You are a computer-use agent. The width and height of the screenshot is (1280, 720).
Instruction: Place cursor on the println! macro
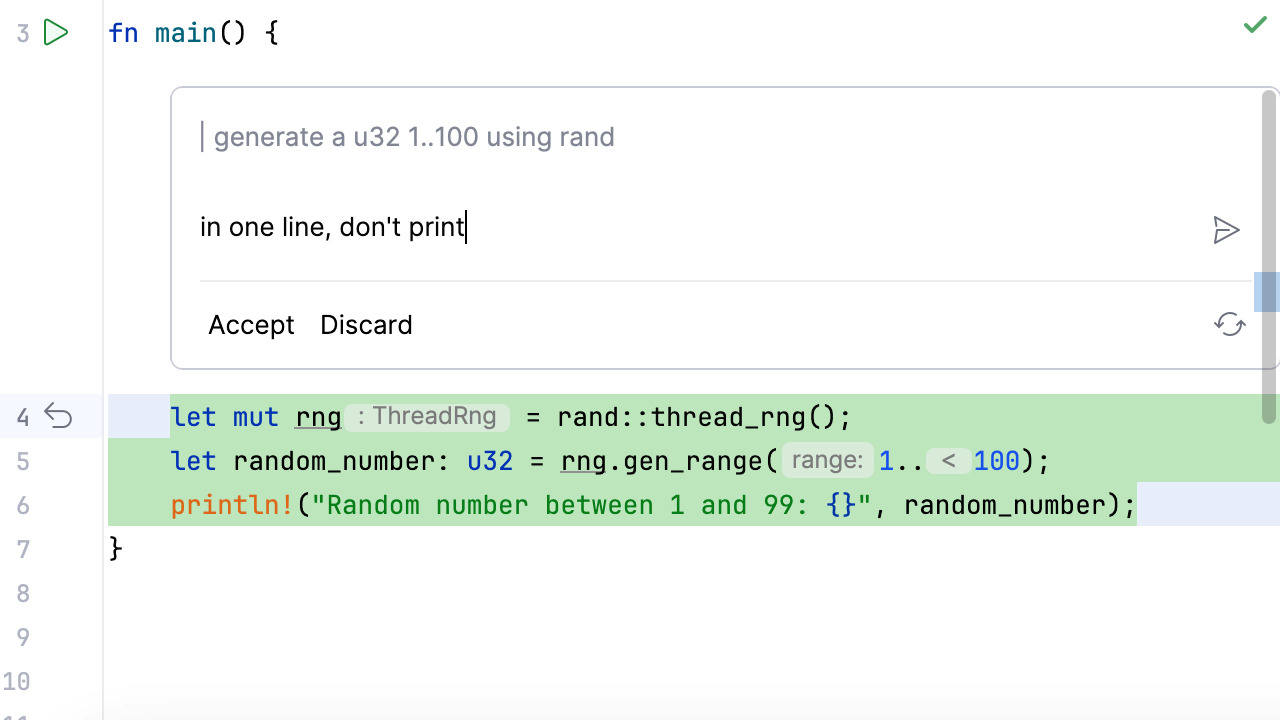click(233, 505)
